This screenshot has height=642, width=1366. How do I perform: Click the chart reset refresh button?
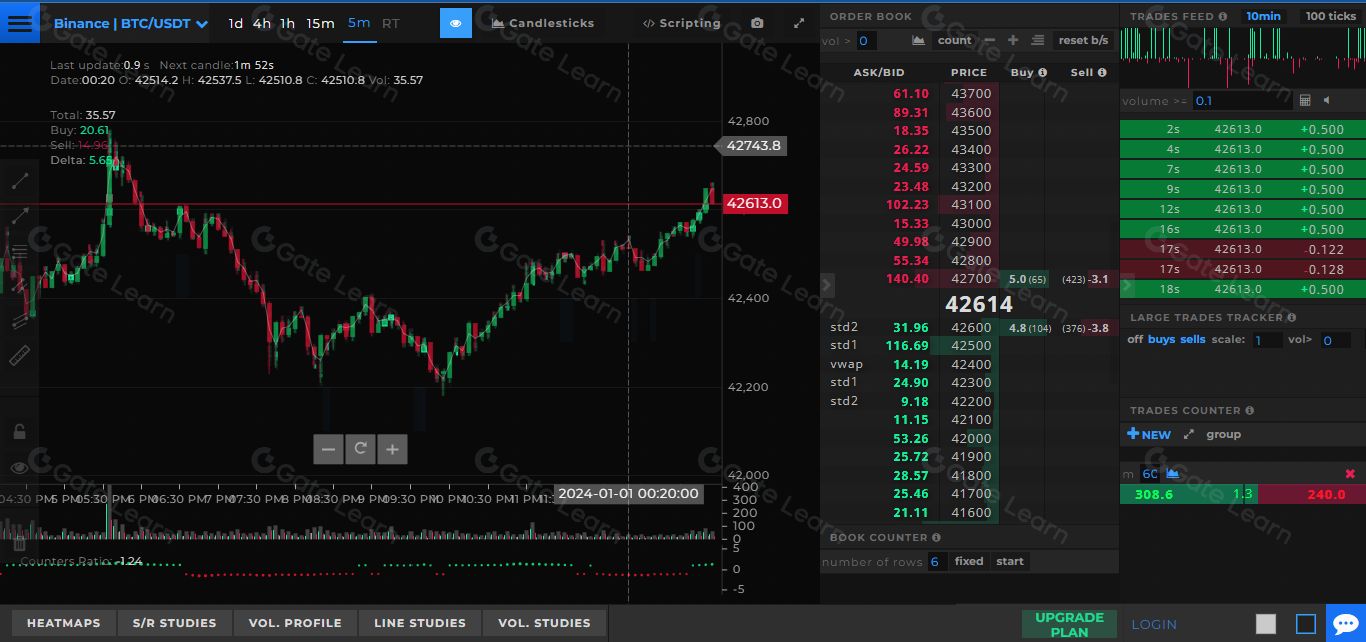(360, 450)
